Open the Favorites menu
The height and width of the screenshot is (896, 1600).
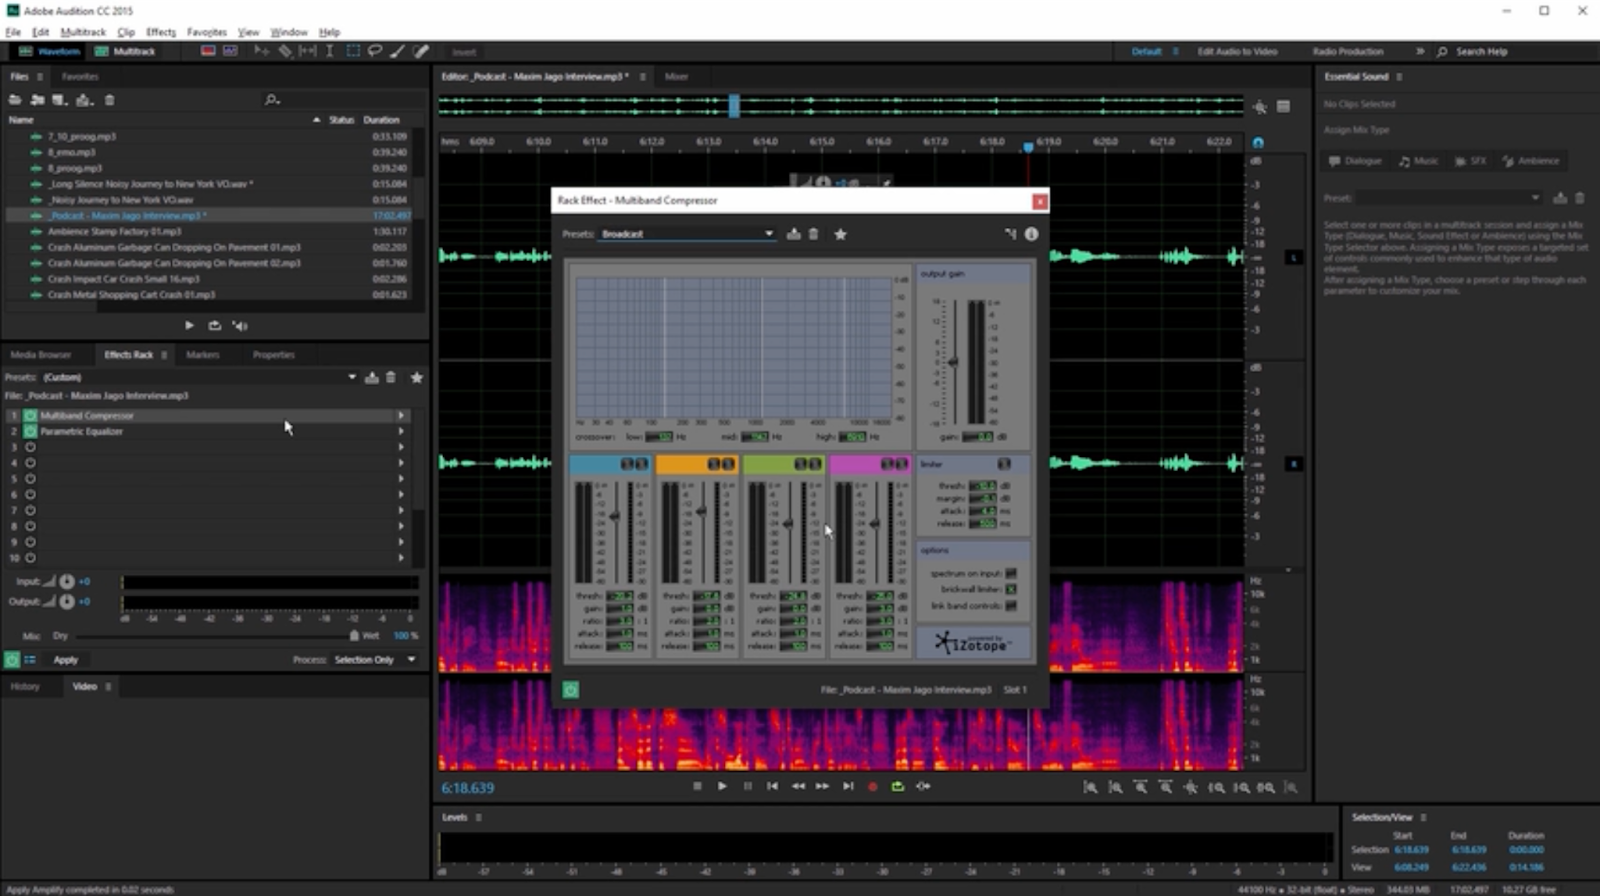pyautogui.click(x=207, y=32)
